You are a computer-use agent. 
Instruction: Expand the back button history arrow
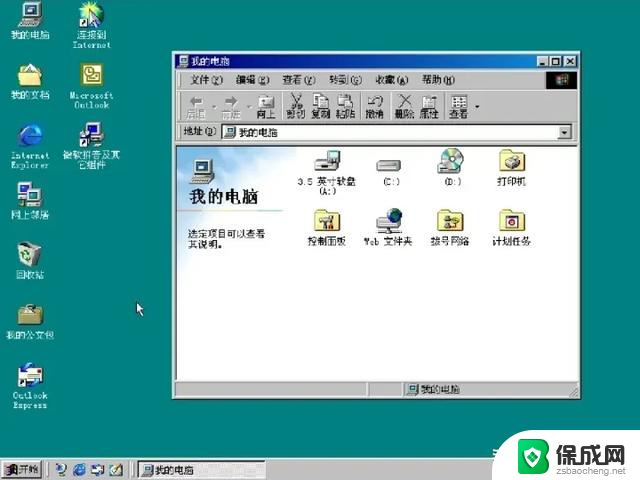click(214, 107)
